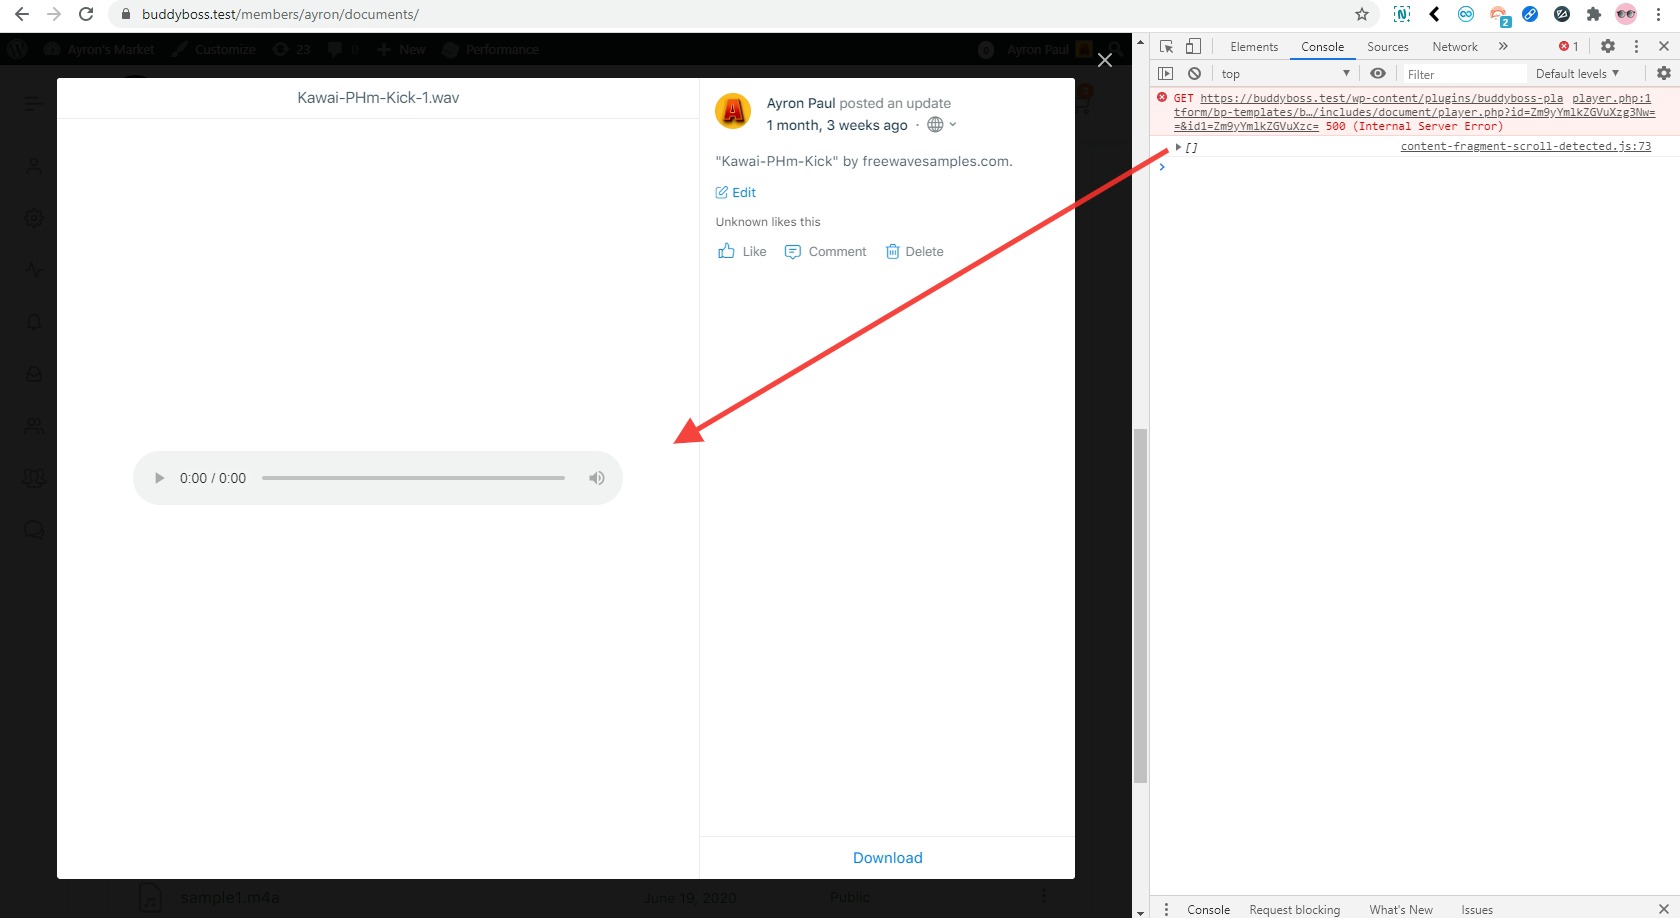Mute the audio player volume
This screenshot has height=918, width=1680.
point(596,478)
